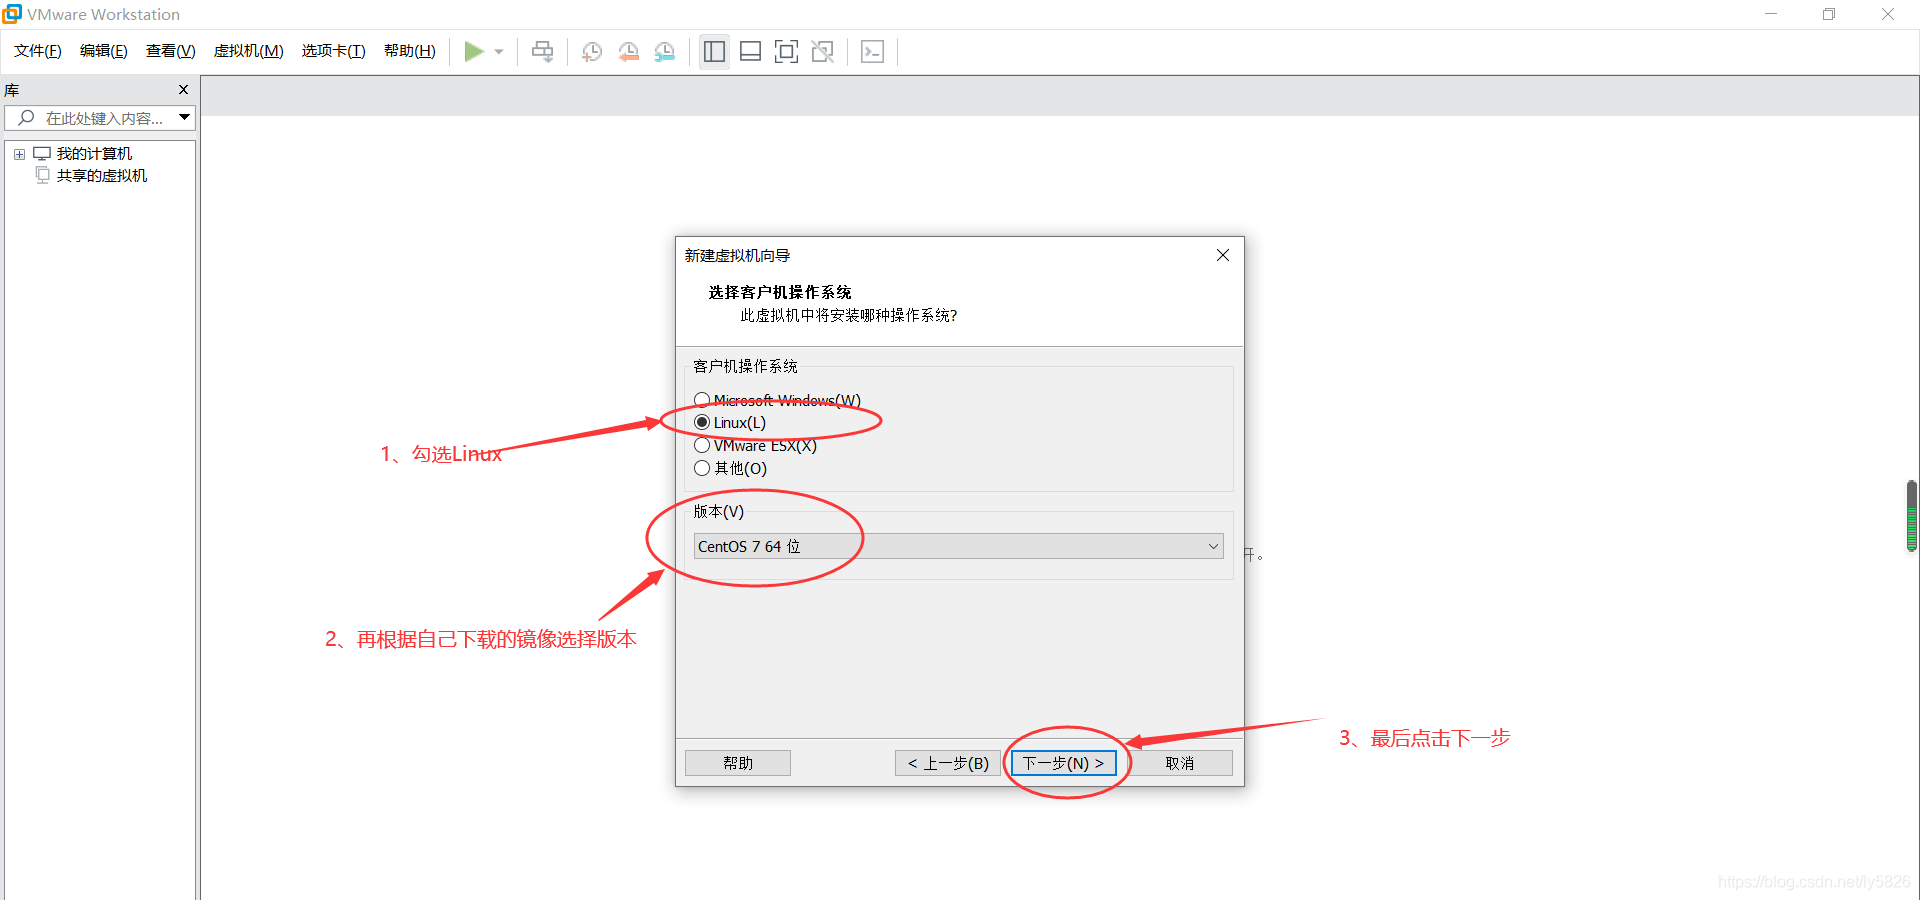Click the 帮助 button in the wizard
This screenshot has width=1920, height=900.
point(738,763)
